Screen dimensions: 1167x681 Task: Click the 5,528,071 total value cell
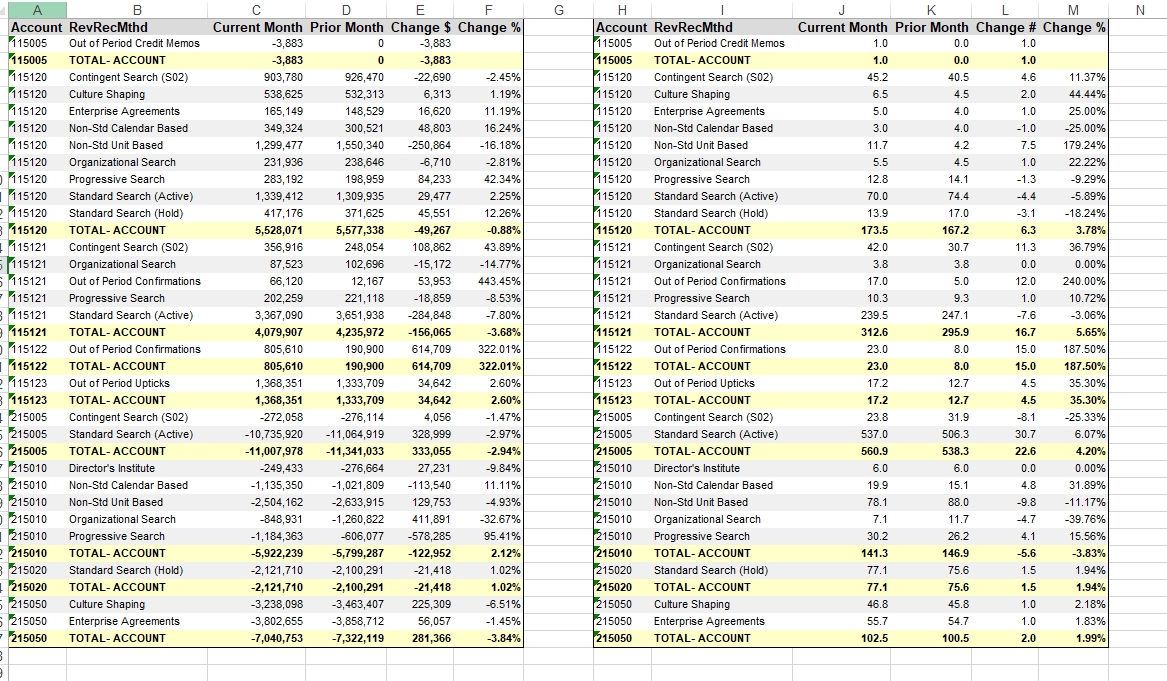click(258, 230)
